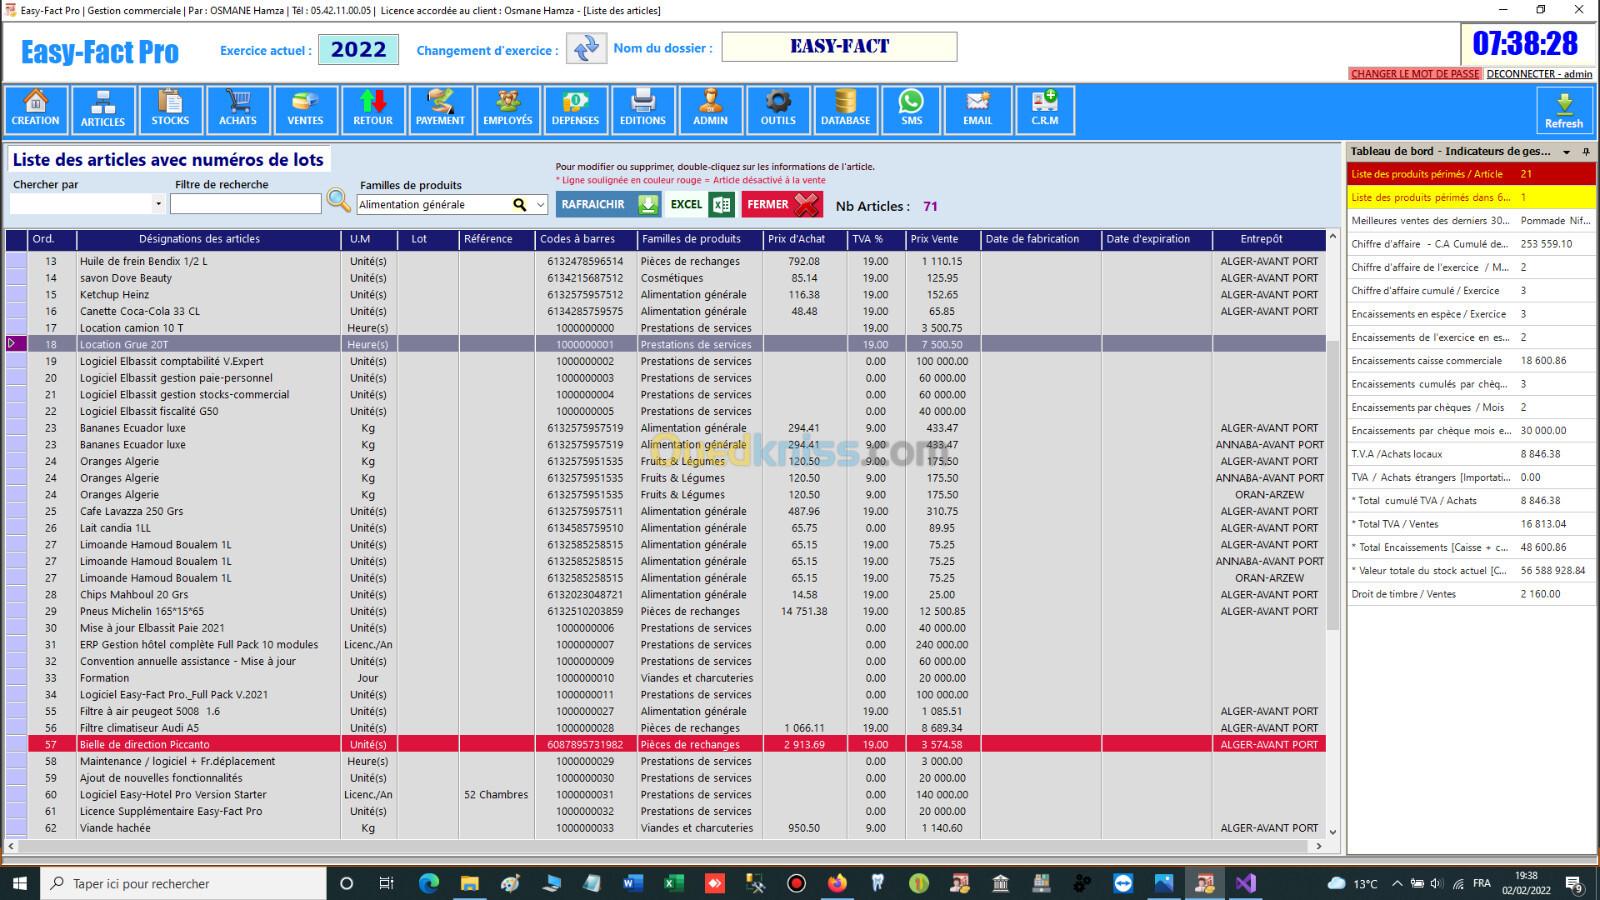Open the Chercher par combo box
The image size is (1600, 900).
click(158, 204)
